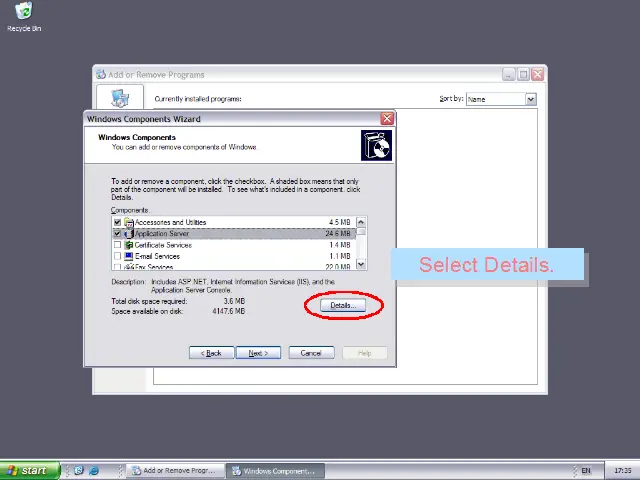Select the Certificate Services row text
640x480 pixels.
coord(163,245)
